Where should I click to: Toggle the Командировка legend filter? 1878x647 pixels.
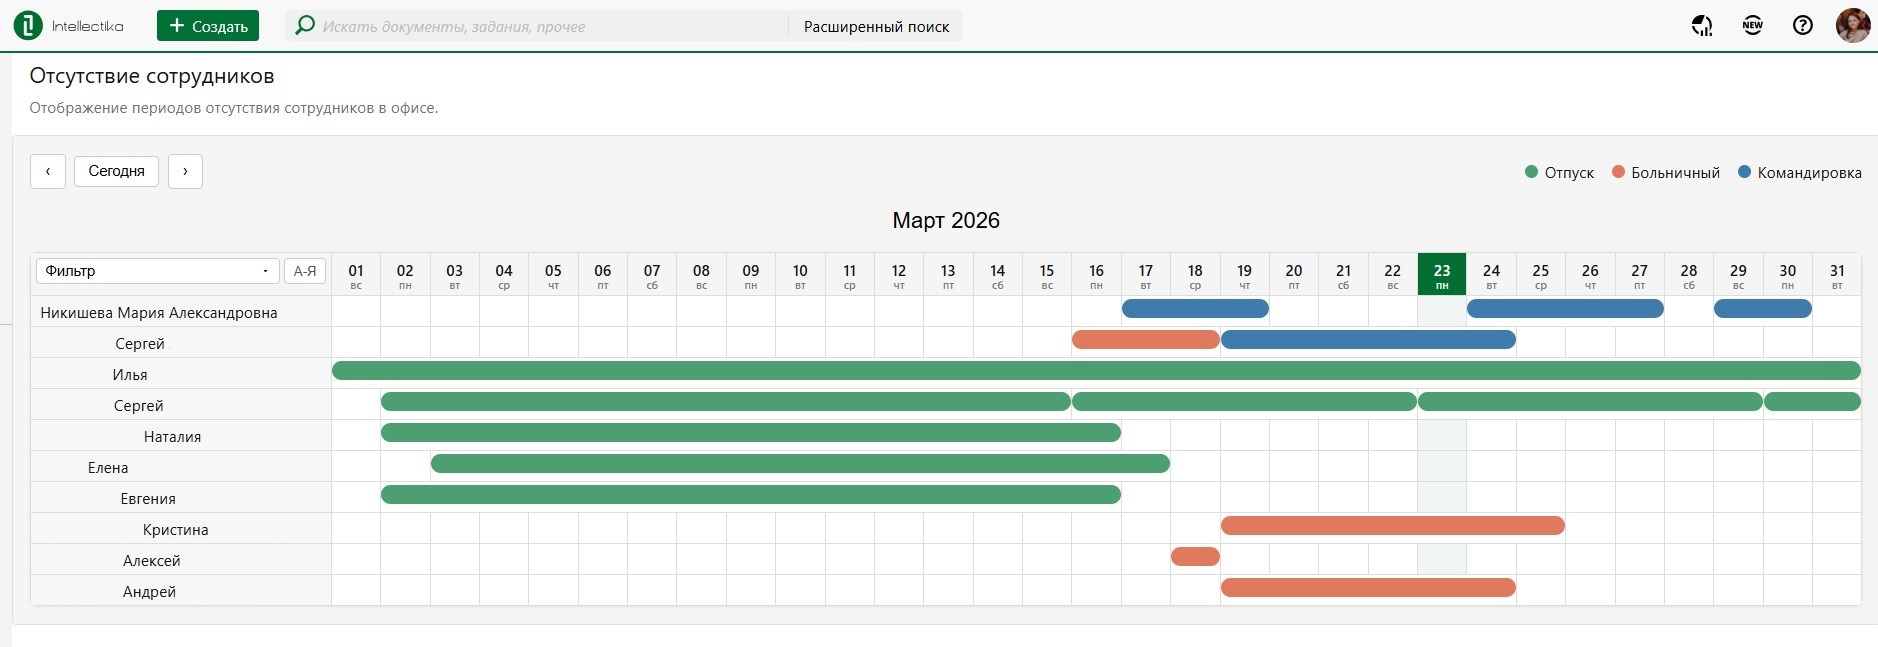pos(1800,173)
